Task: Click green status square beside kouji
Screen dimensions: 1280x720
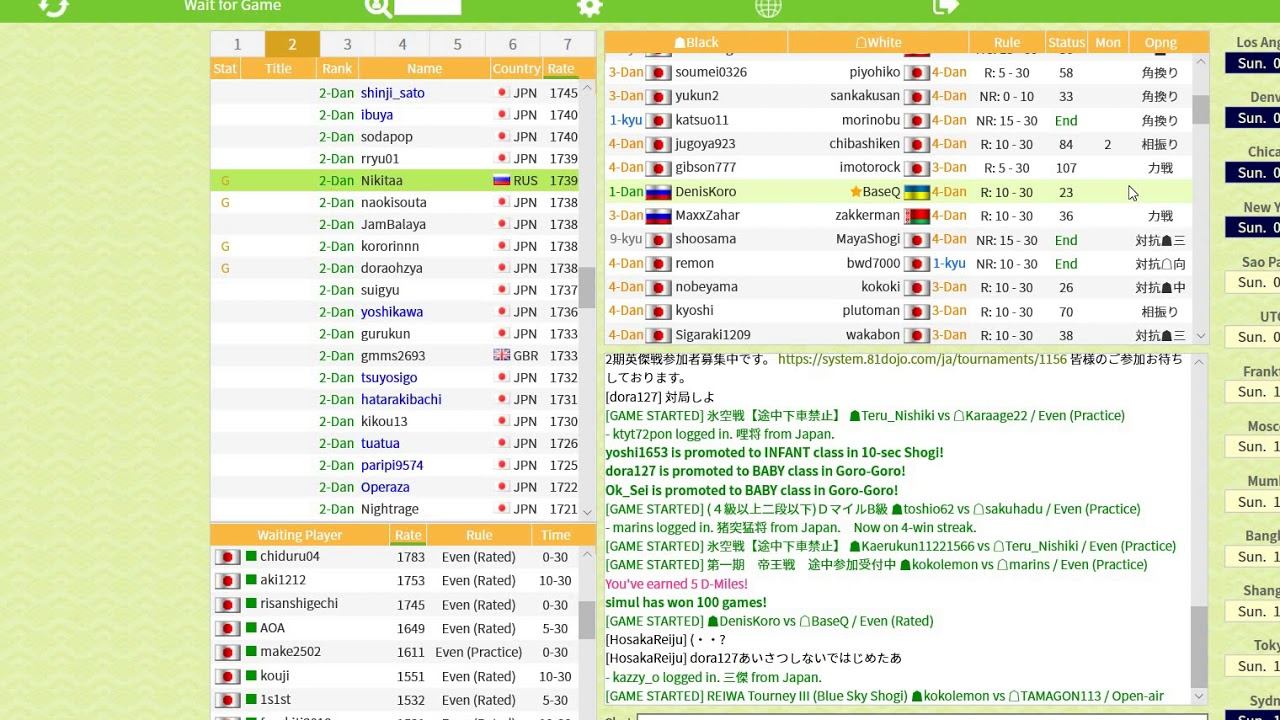Action: point(251,676)
